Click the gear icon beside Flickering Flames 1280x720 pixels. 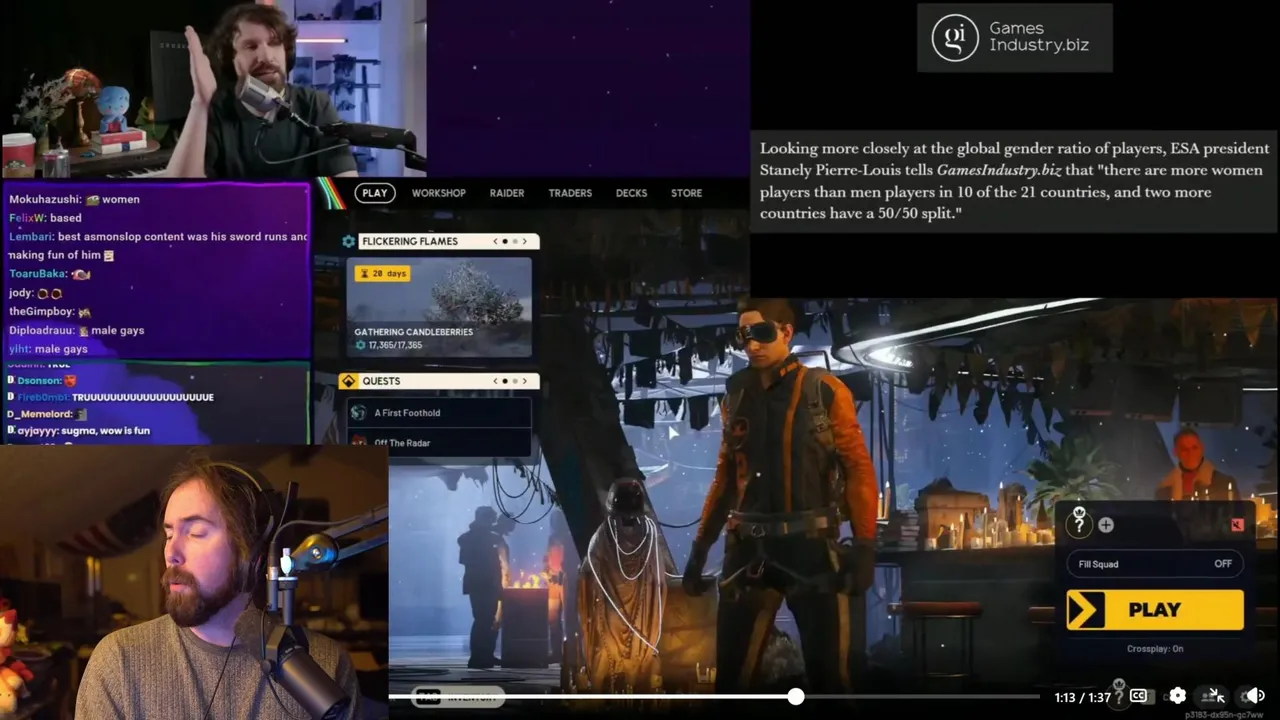coord(348,241)
